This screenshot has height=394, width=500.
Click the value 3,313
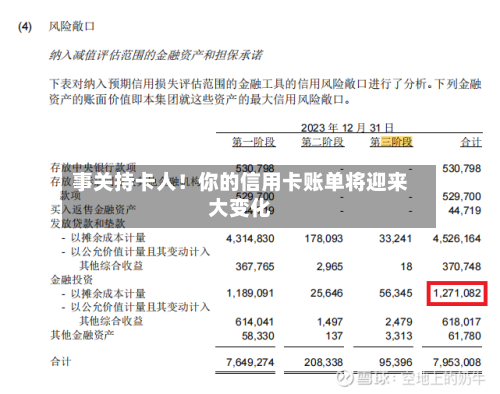399,336
